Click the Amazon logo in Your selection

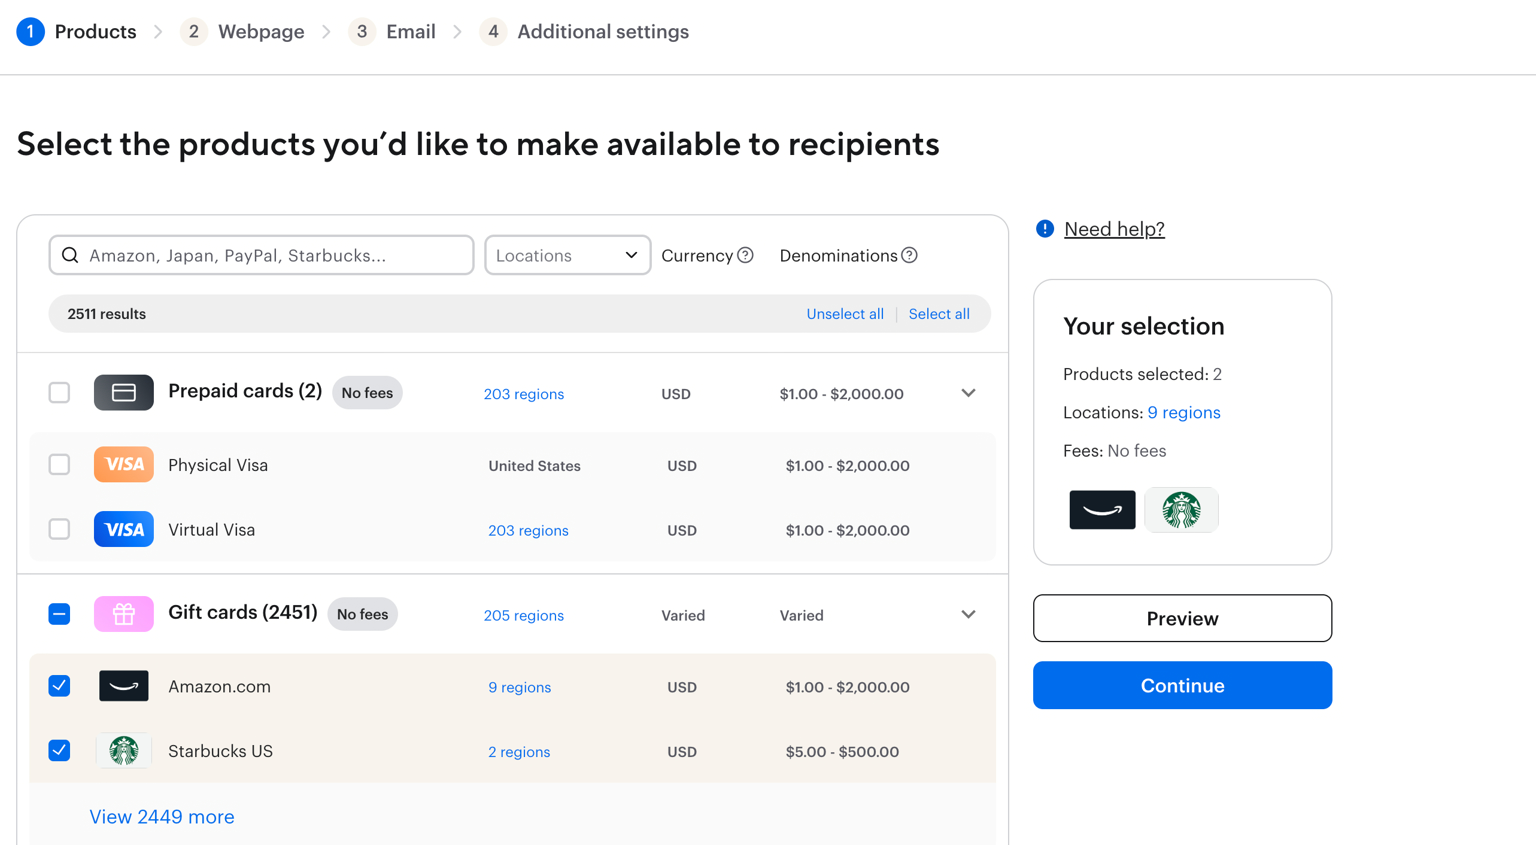(1102, 510)
